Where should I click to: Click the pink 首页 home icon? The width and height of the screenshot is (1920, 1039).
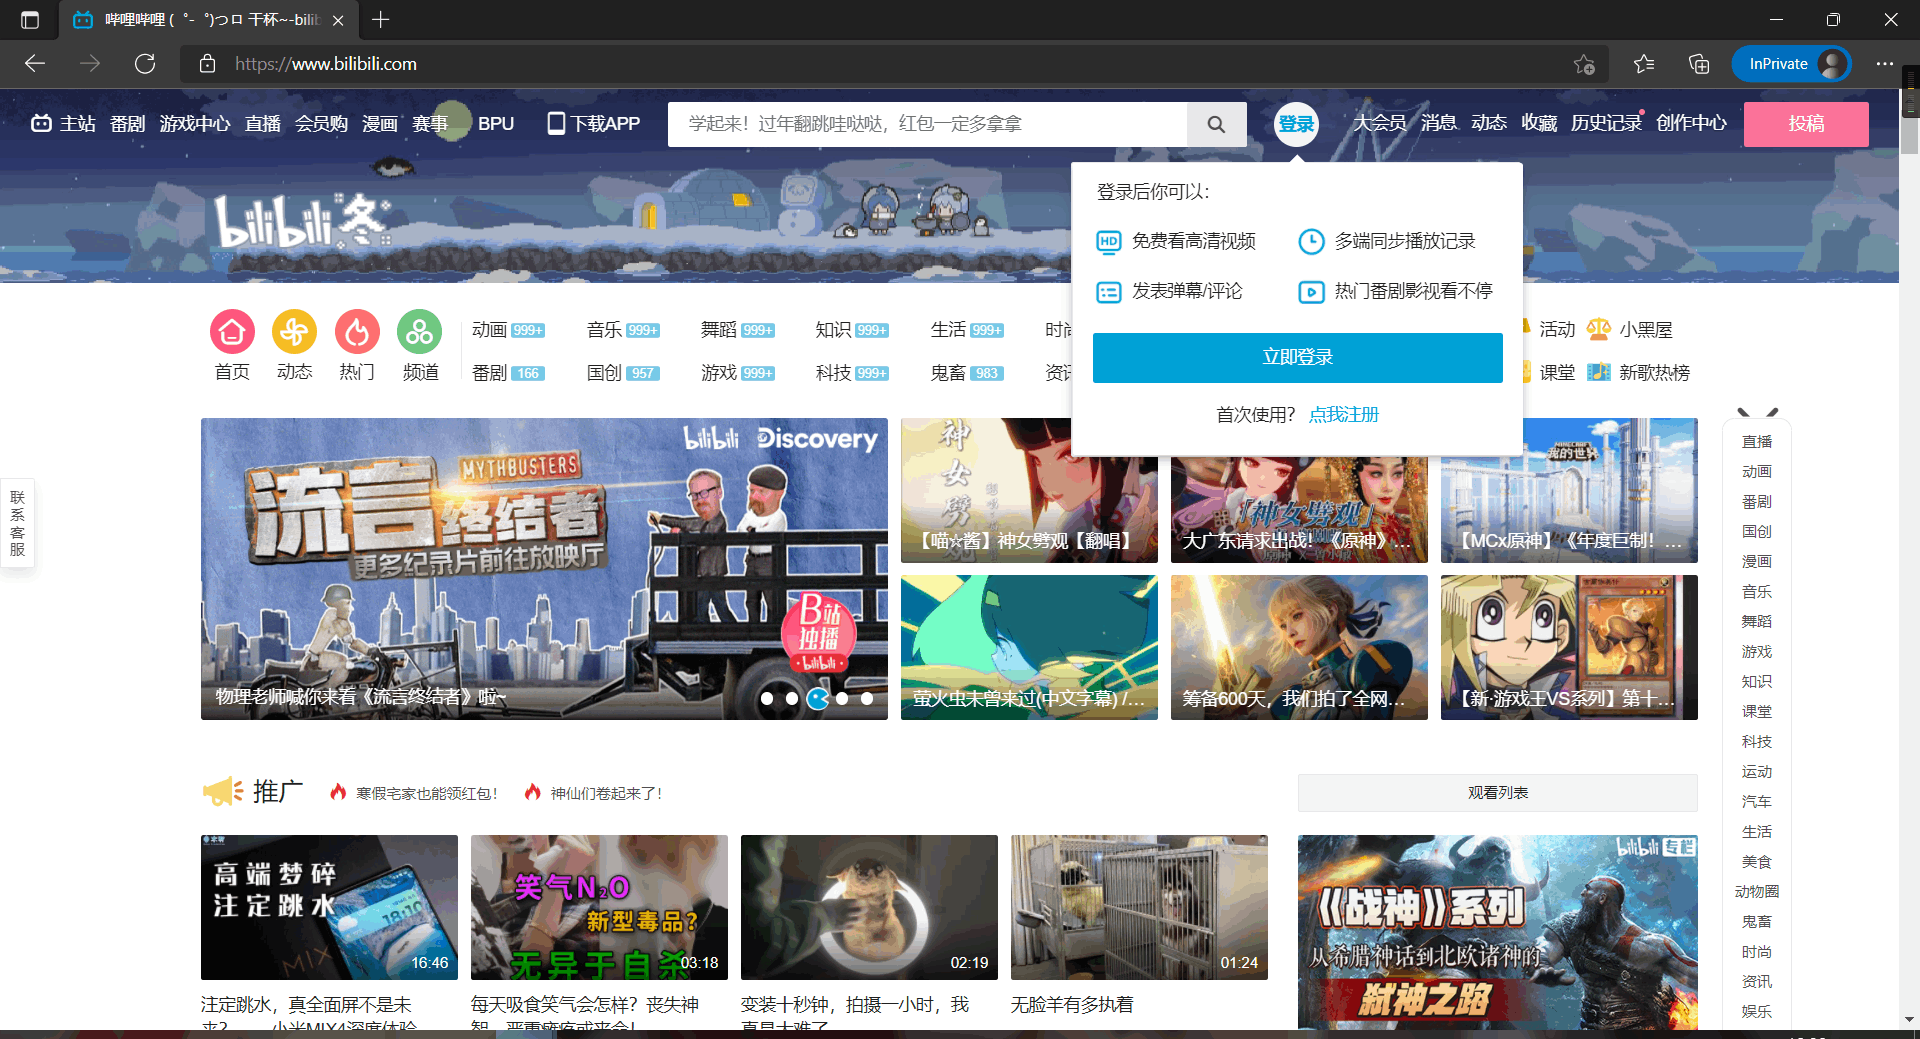[x=232, y=331]
